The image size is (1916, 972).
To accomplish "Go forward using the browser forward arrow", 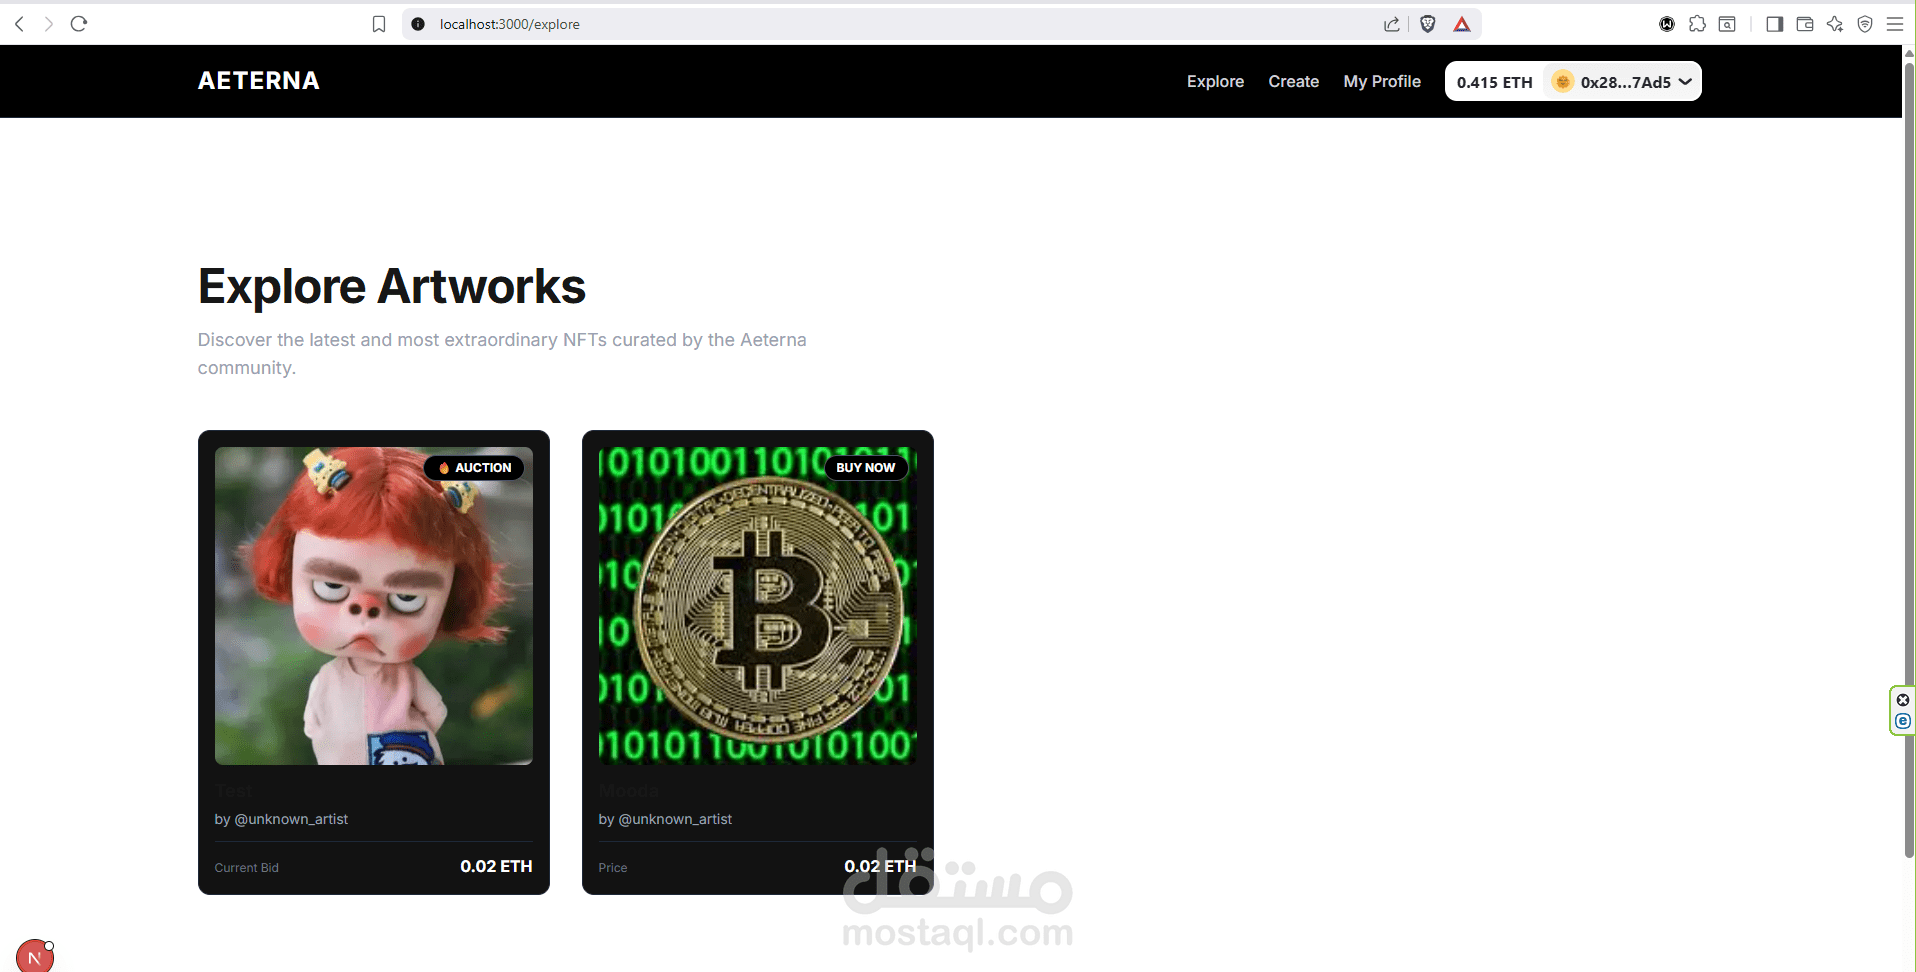I will (48, 24).
